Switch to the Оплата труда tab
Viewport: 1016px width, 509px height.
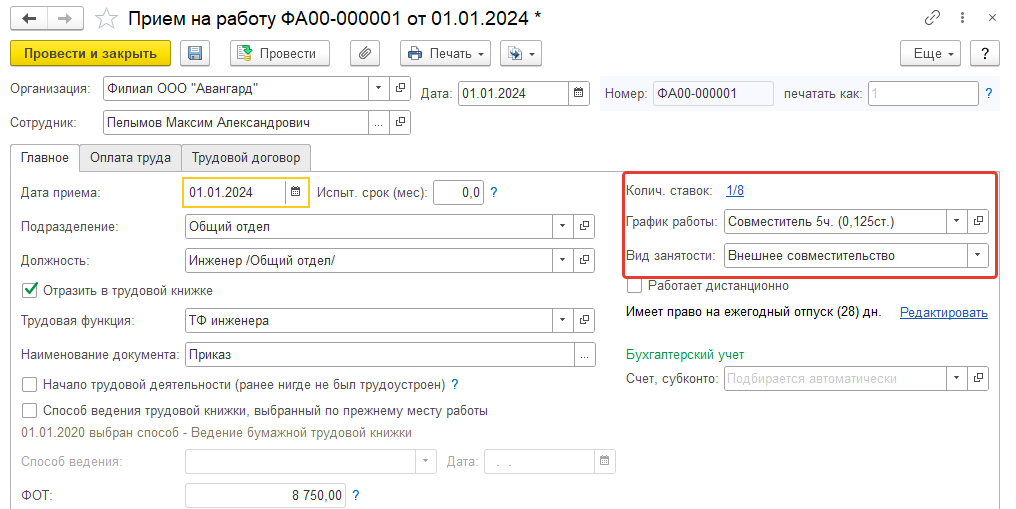coord(130,157)
